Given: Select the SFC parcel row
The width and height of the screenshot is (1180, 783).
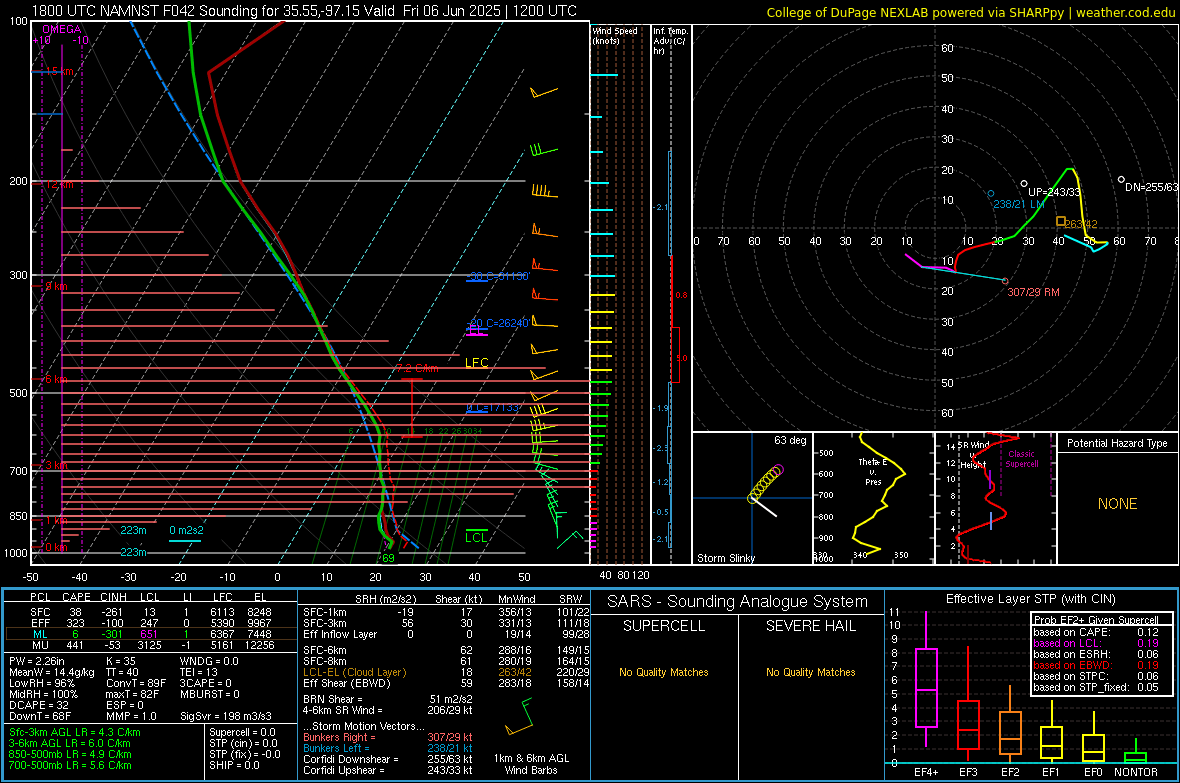Looking at the screenshot, I should coord(151,612).
